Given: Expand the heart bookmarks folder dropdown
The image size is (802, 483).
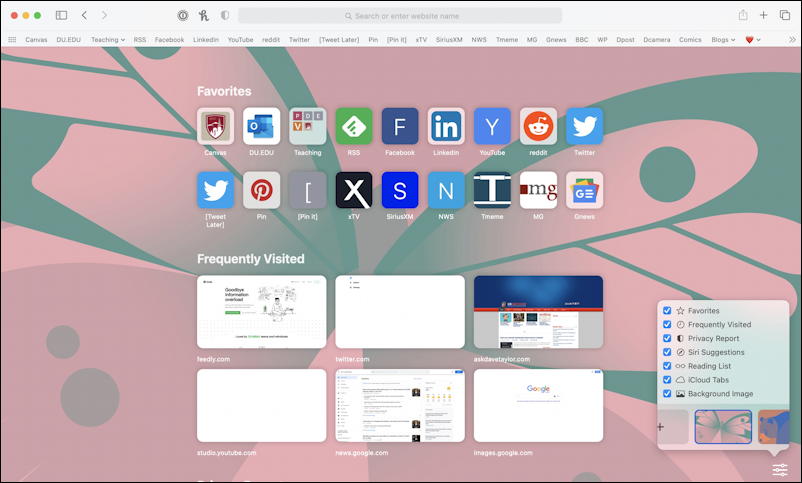Looking at the screenshot, I should pos(753,39).
